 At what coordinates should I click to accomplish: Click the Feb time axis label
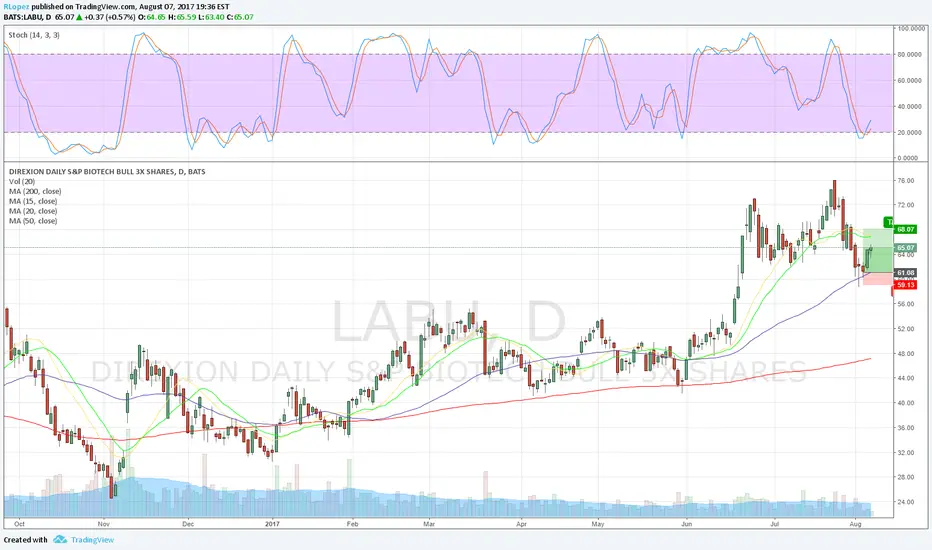[352, 524]
